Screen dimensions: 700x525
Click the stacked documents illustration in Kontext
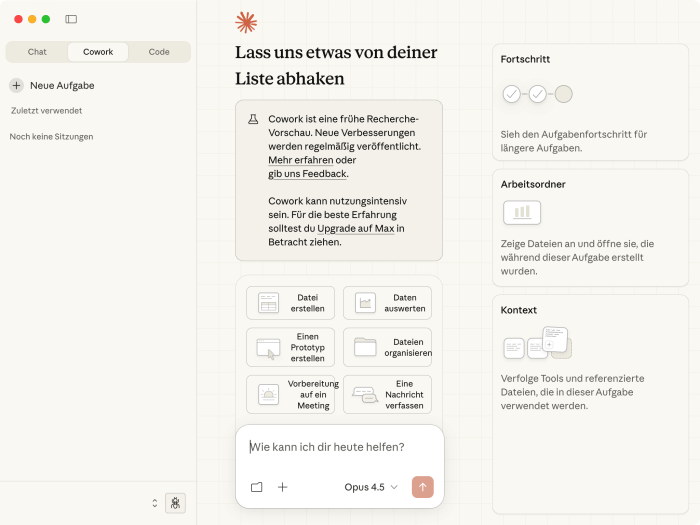(538, 343)
